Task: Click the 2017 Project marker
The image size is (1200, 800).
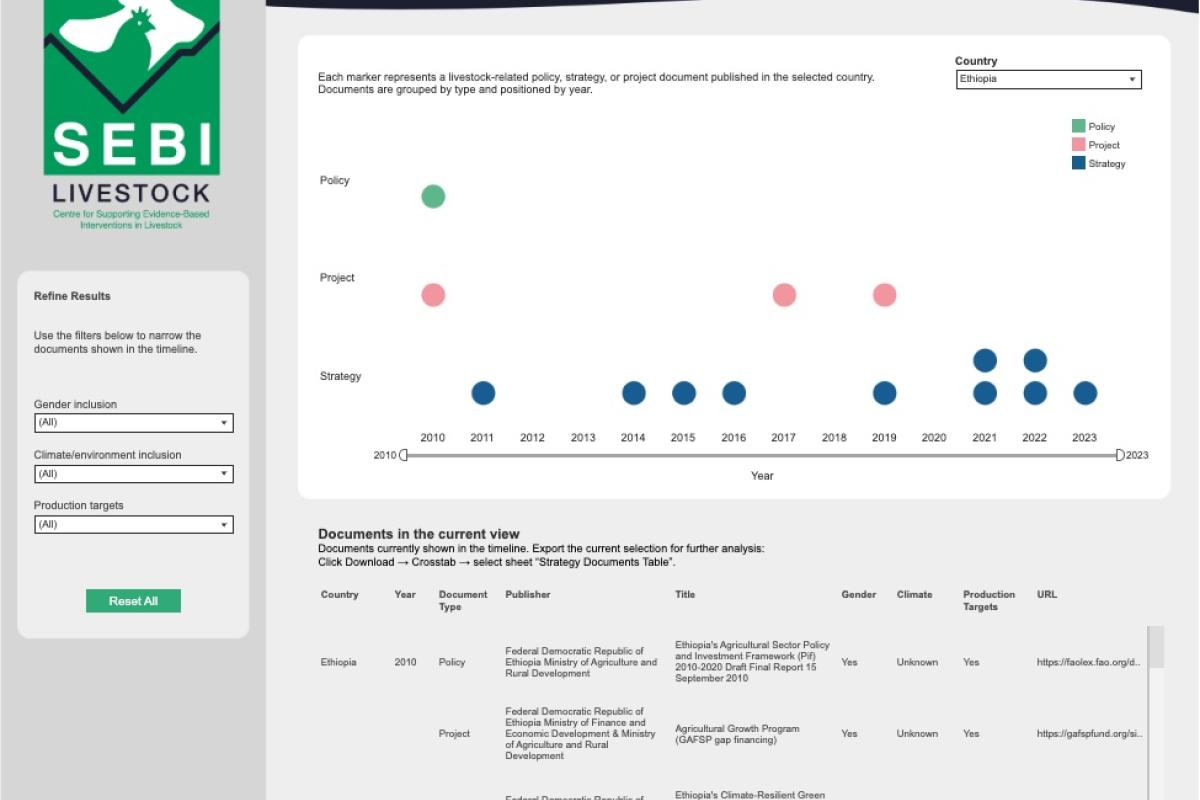Action: point(784,295)
